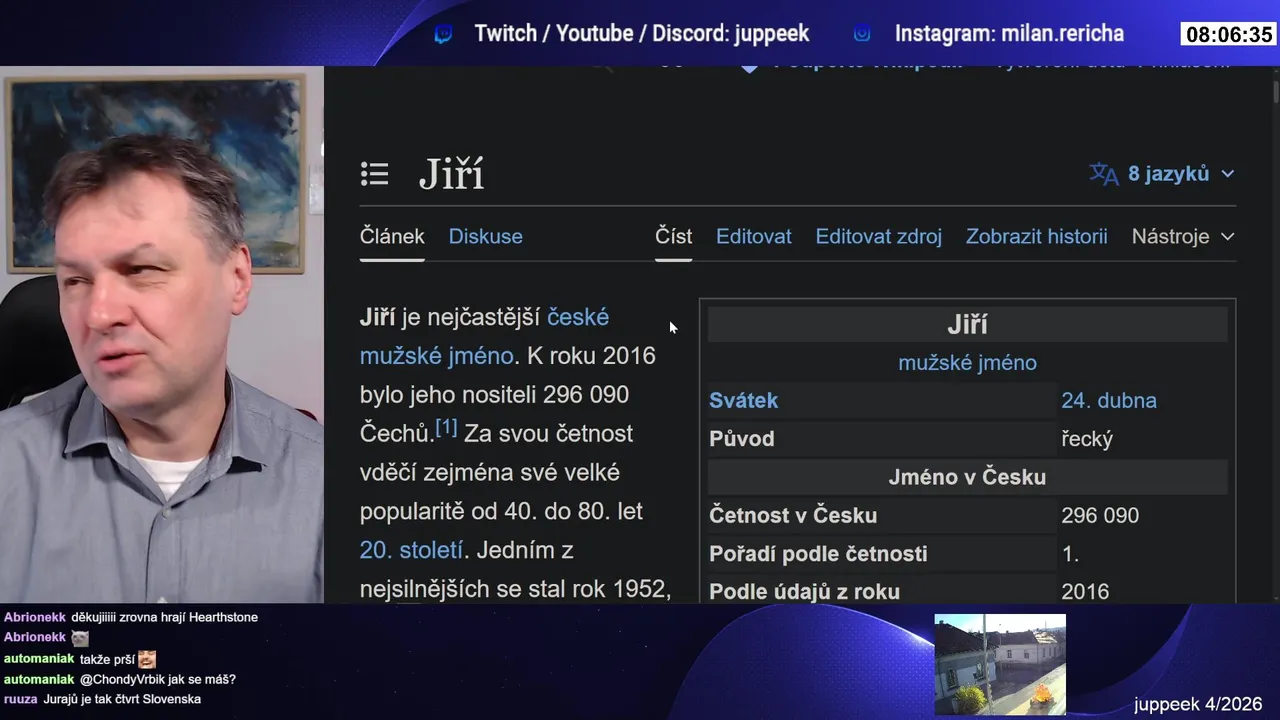Switch to the Článek tab
The width and height of the screenshot is (1280, 720).
[x=392, y=237]
